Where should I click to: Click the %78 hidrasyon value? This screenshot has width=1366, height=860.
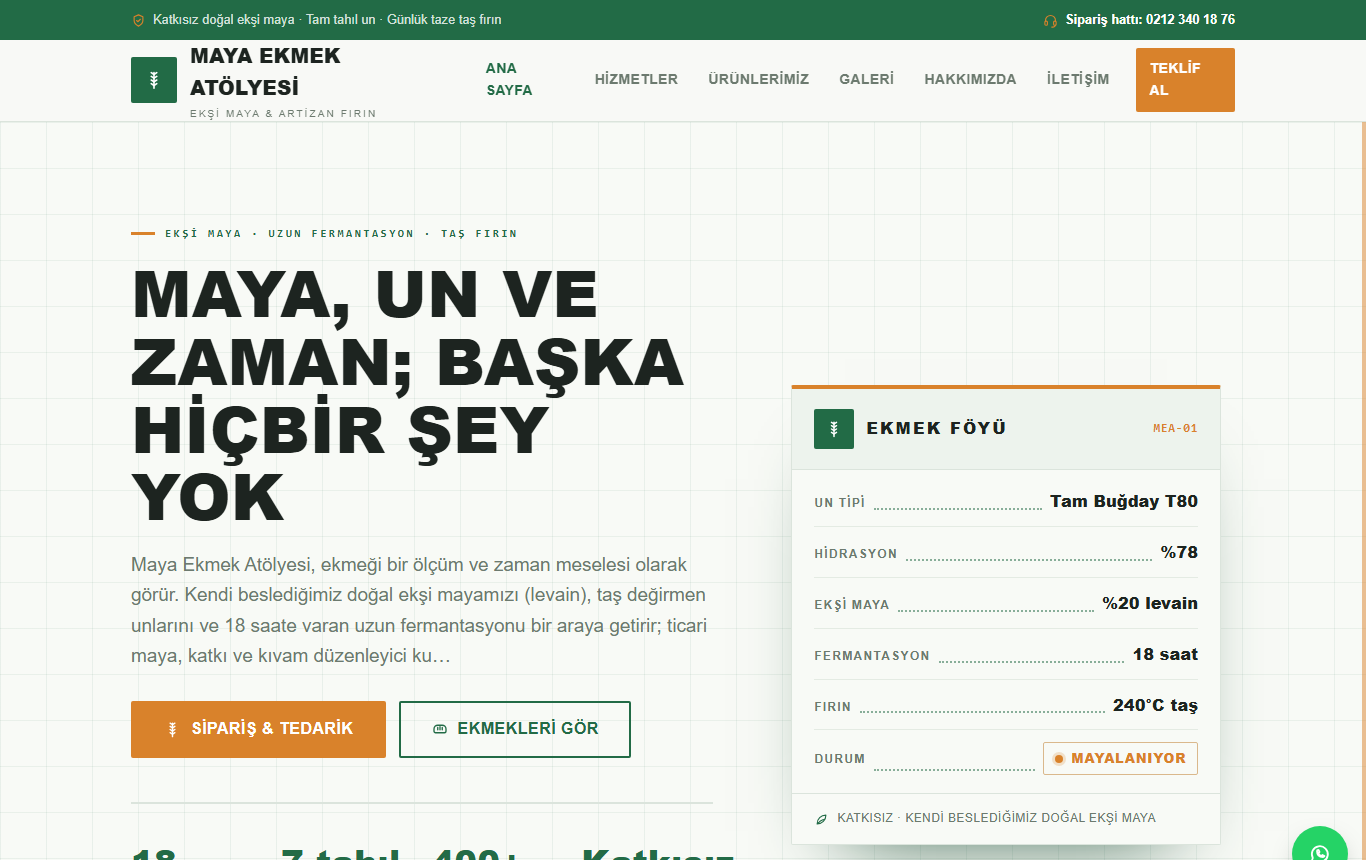(1179, 552)
